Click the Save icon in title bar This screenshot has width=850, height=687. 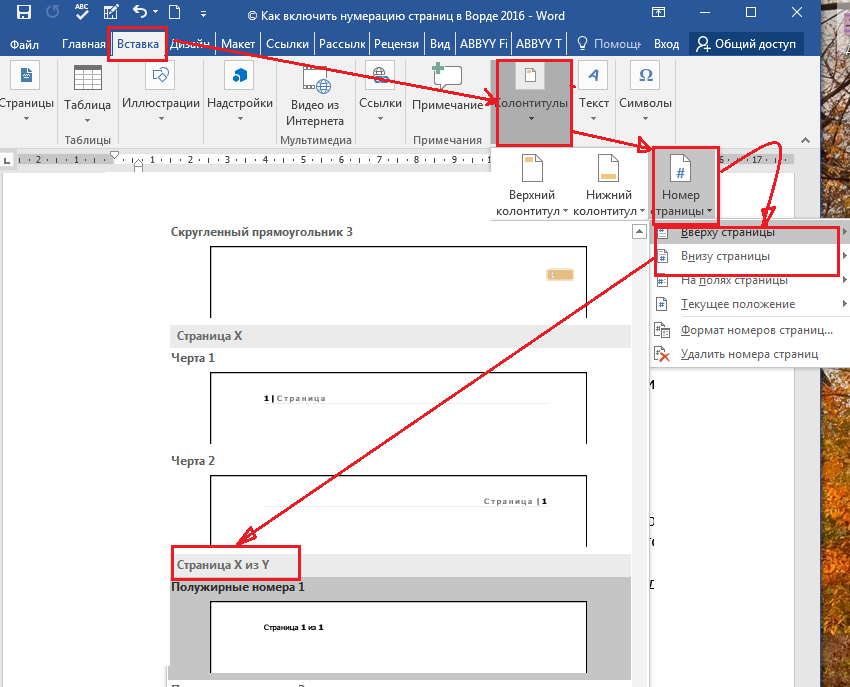[x=23, y=14]
